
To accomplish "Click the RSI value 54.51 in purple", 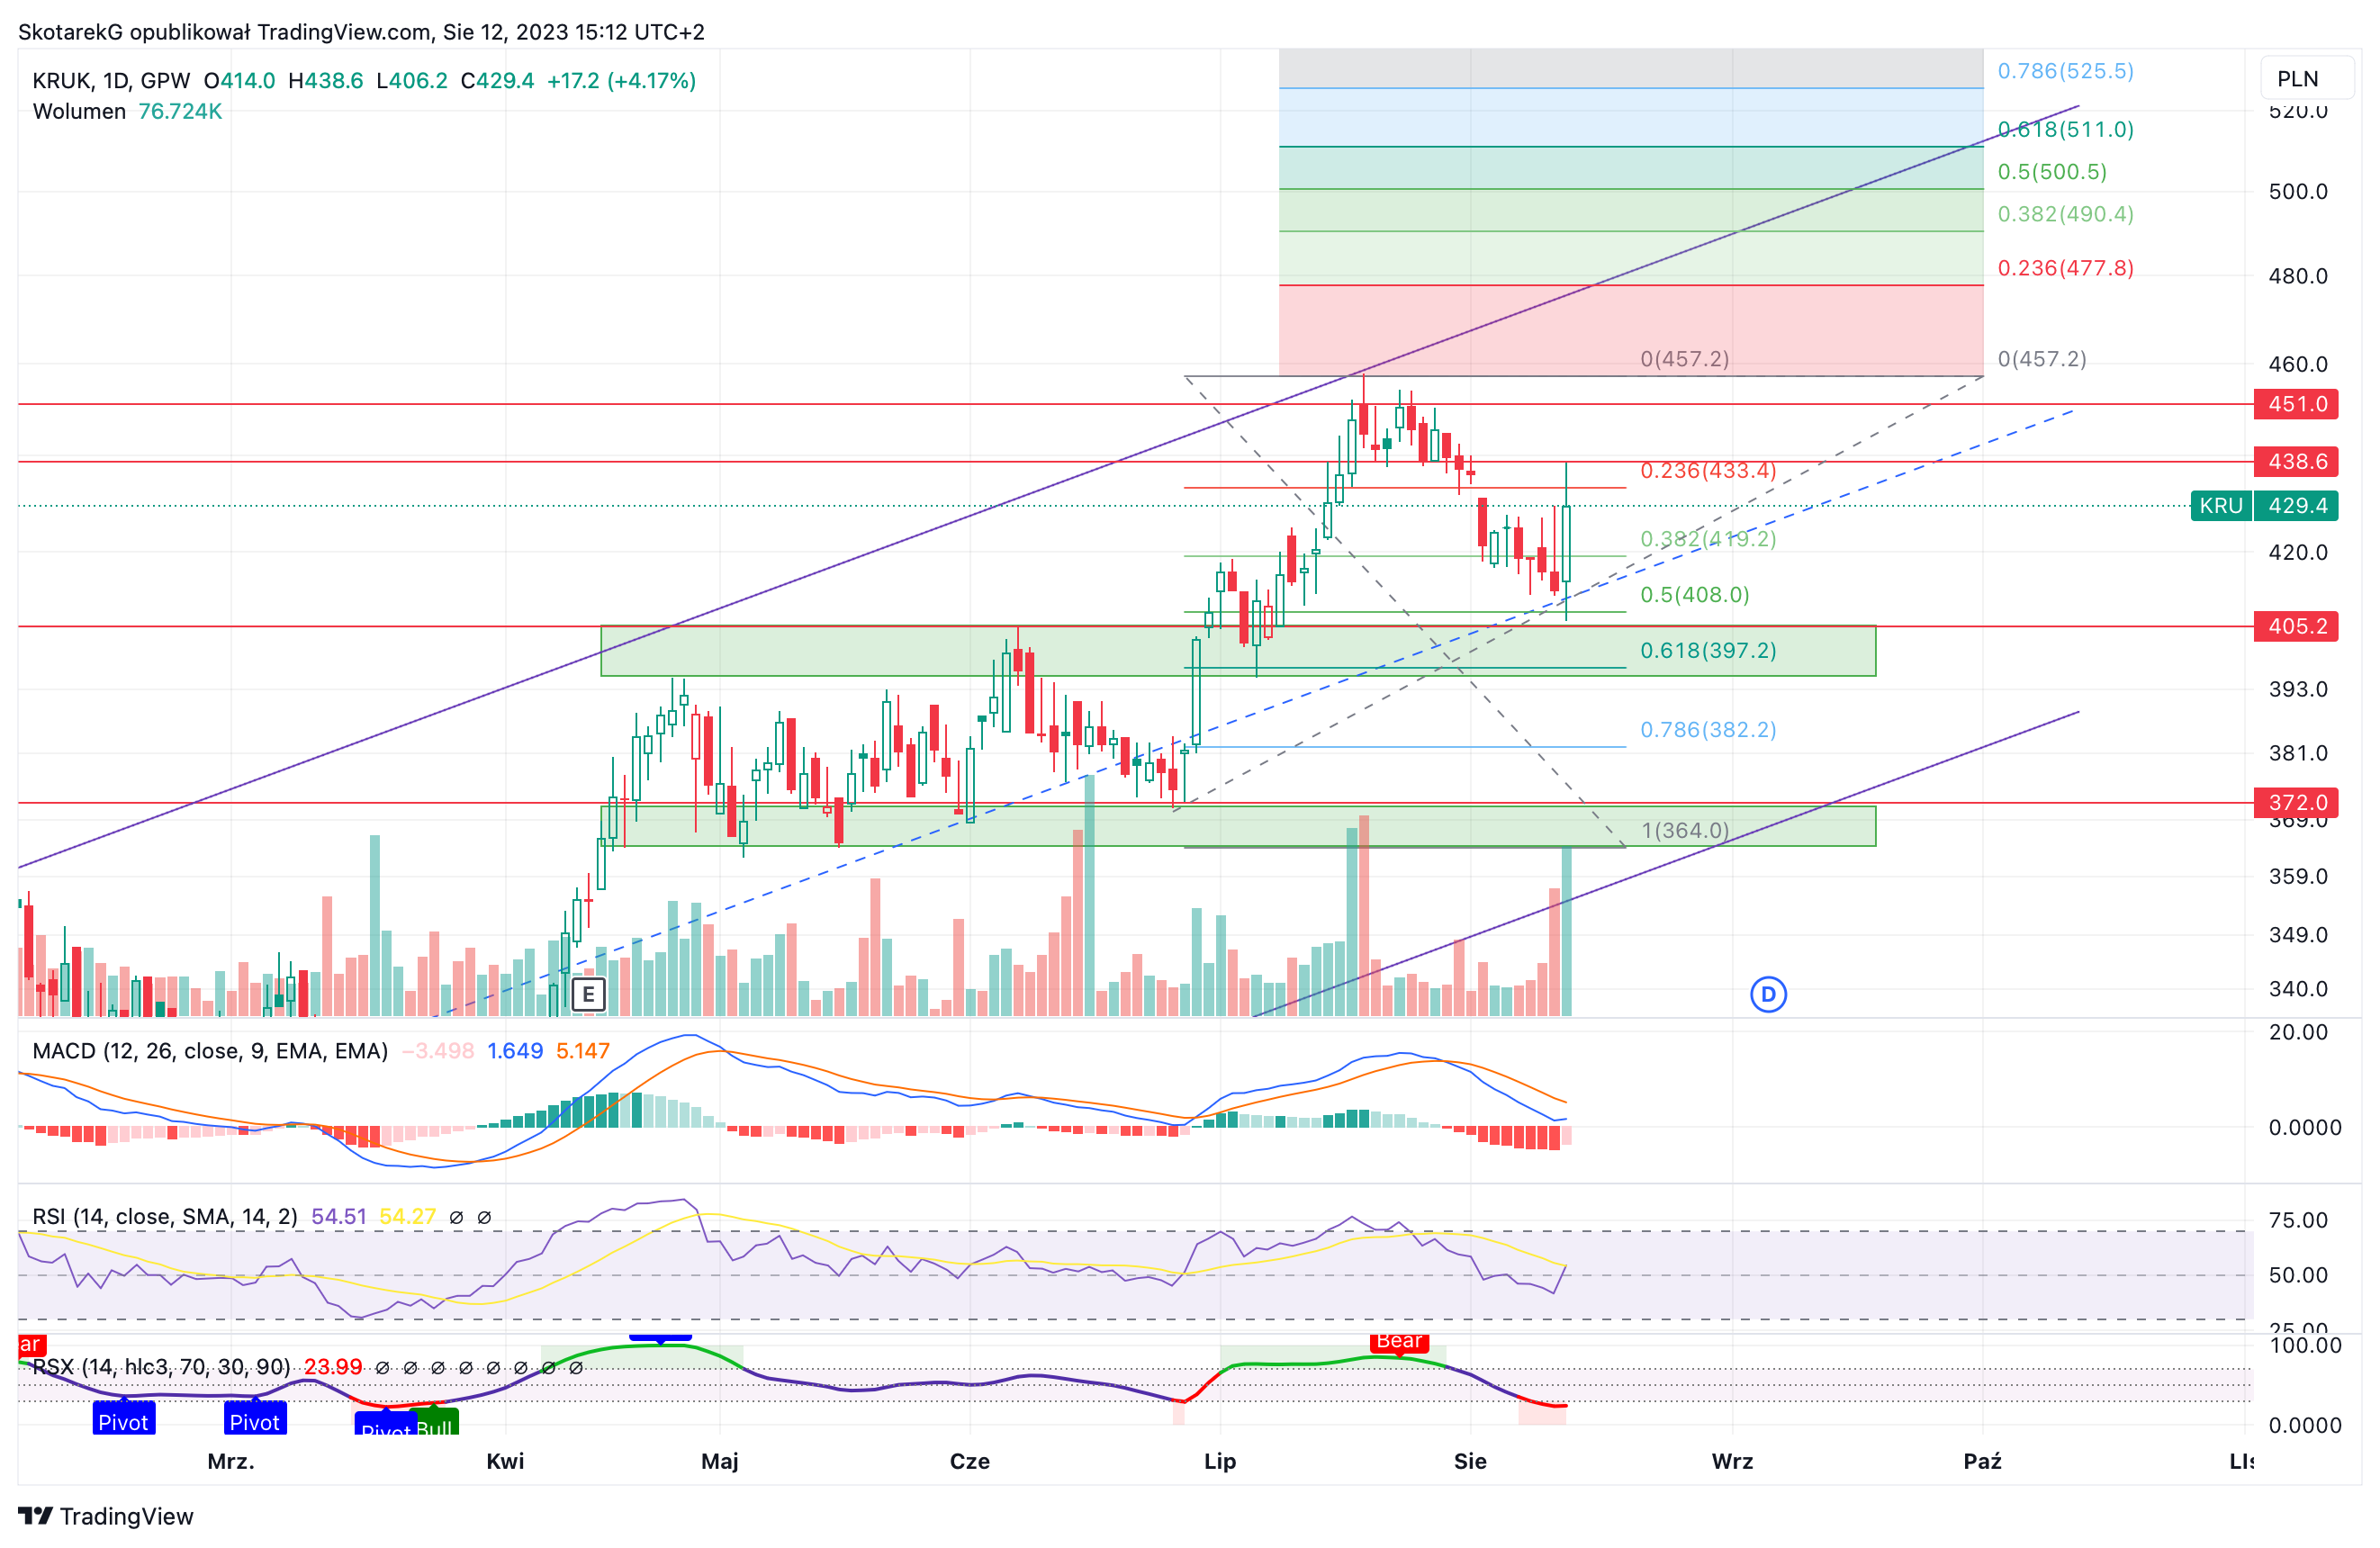I will pos(339,1216).
